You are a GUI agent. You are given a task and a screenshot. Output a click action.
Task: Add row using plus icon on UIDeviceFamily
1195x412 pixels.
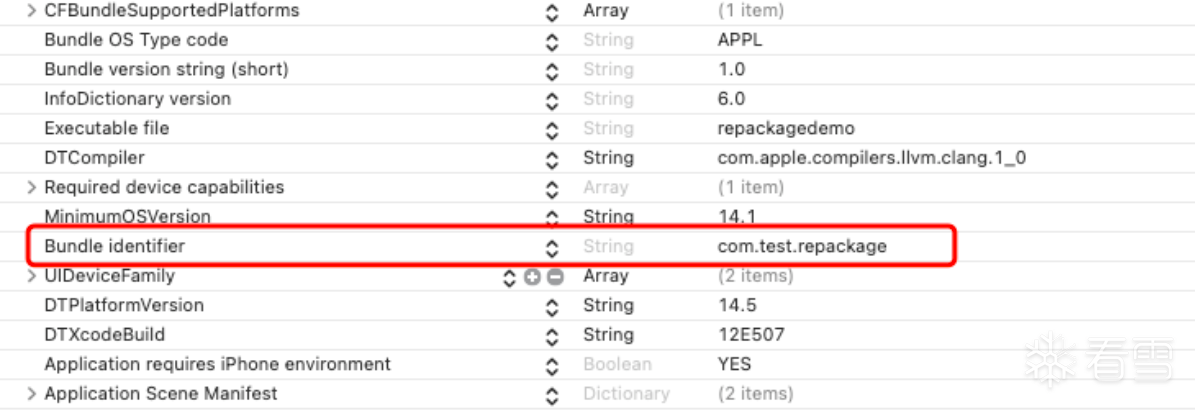click(532, 277)
